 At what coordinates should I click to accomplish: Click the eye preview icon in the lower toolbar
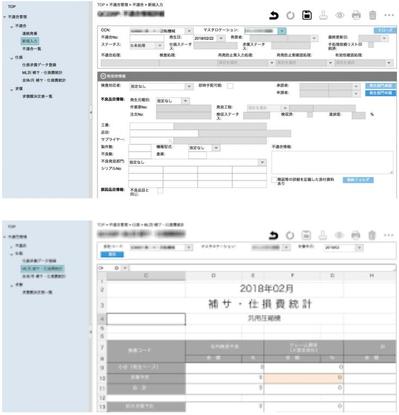pyautogui.click(x=339, y=236)
